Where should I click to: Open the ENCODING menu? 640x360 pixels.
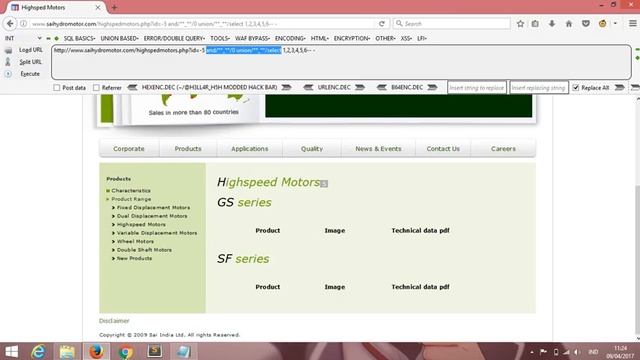coord(290,38)
